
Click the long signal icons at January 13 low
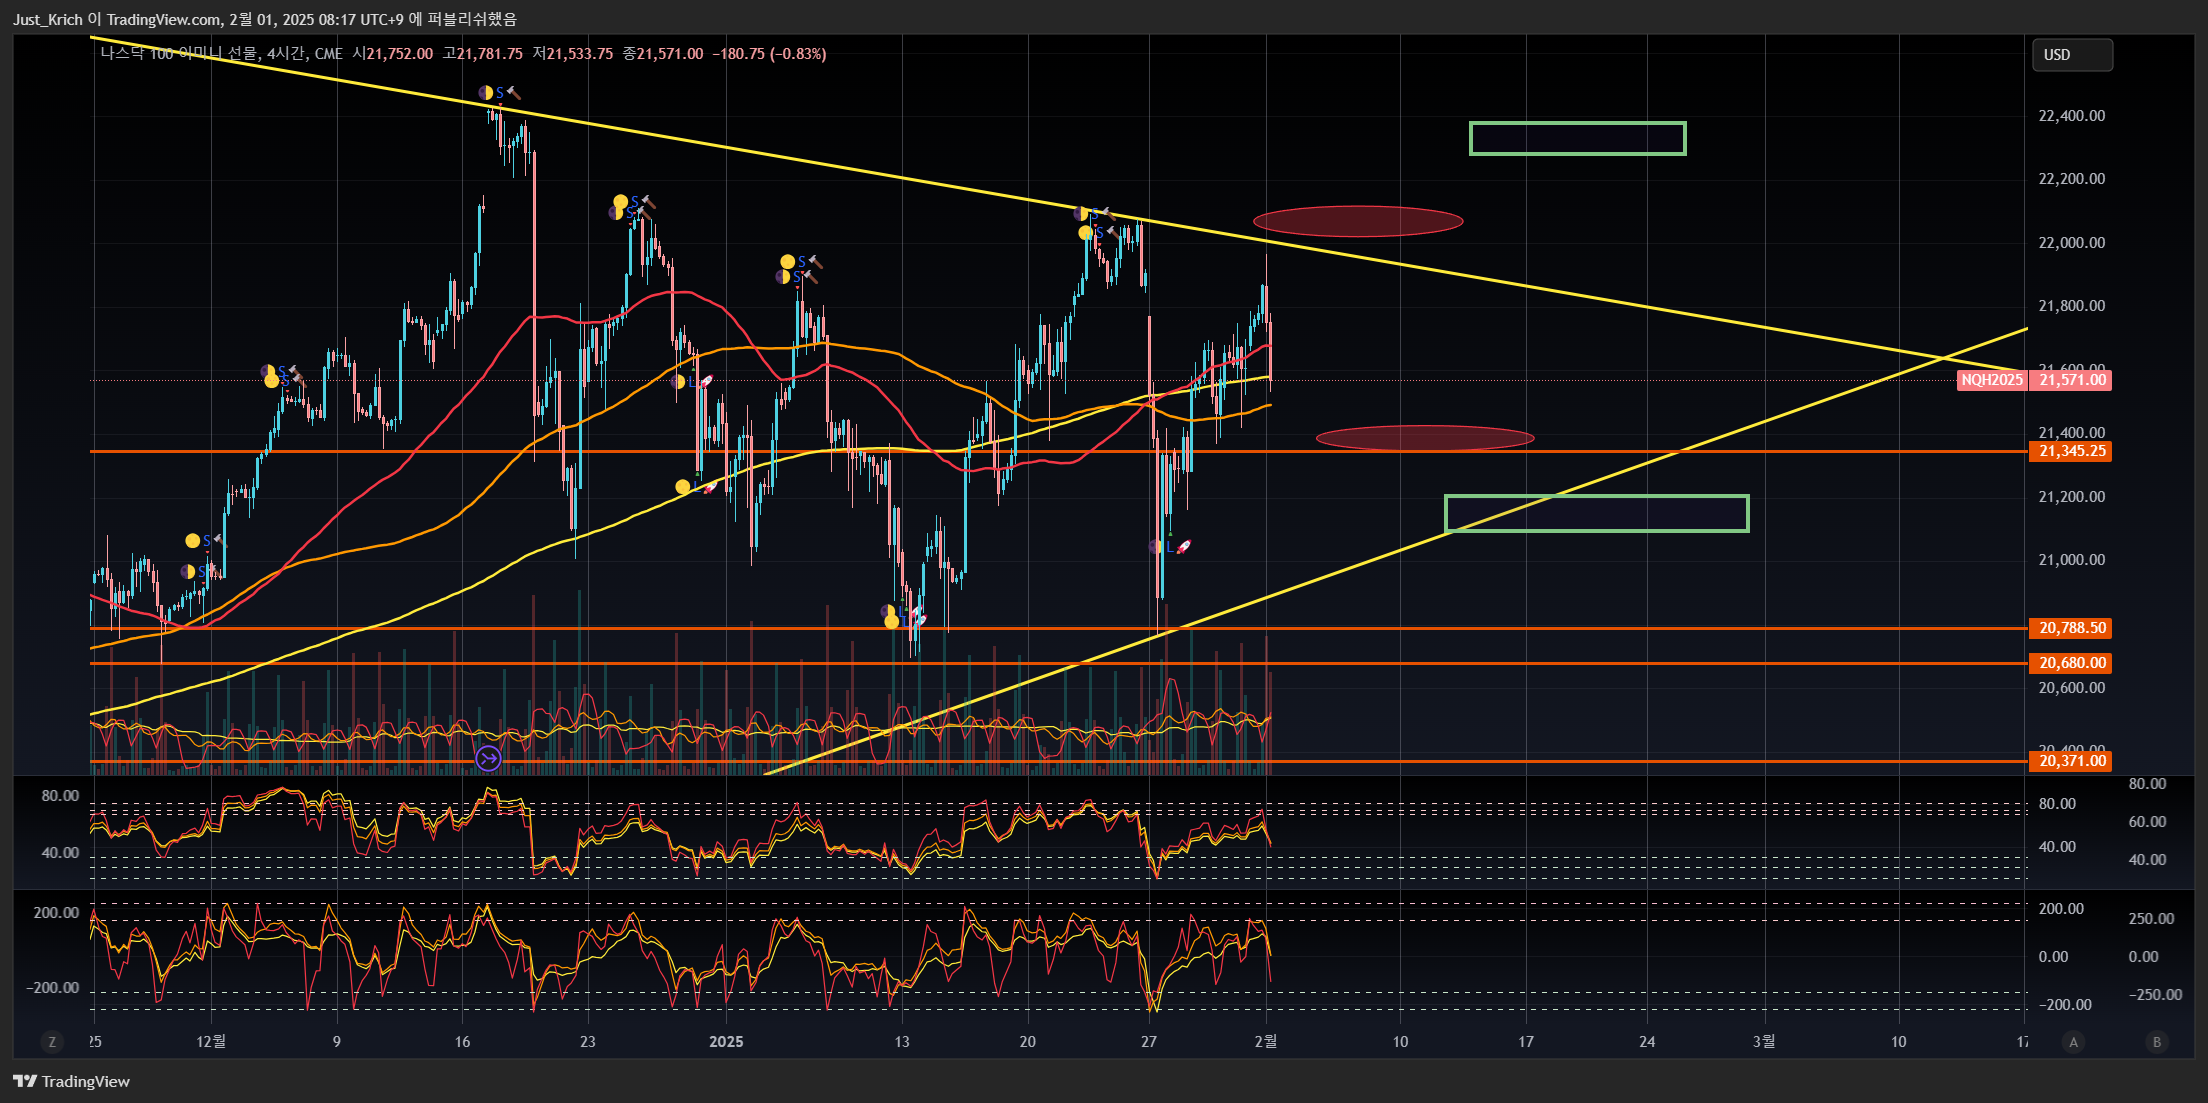pyautogui.click(x=905, y=616)
